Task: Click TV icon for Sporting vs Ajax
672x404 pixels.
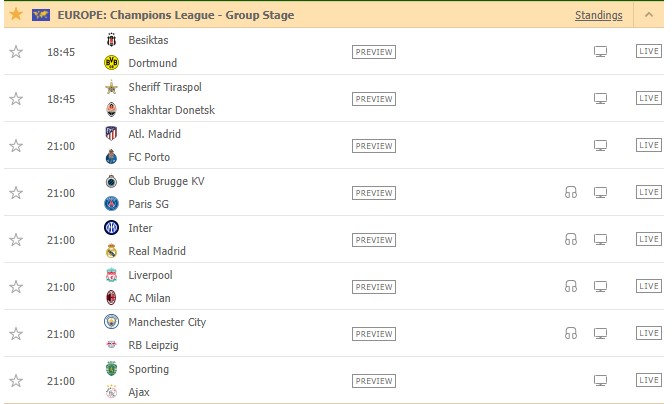Action: coord(600,380)
